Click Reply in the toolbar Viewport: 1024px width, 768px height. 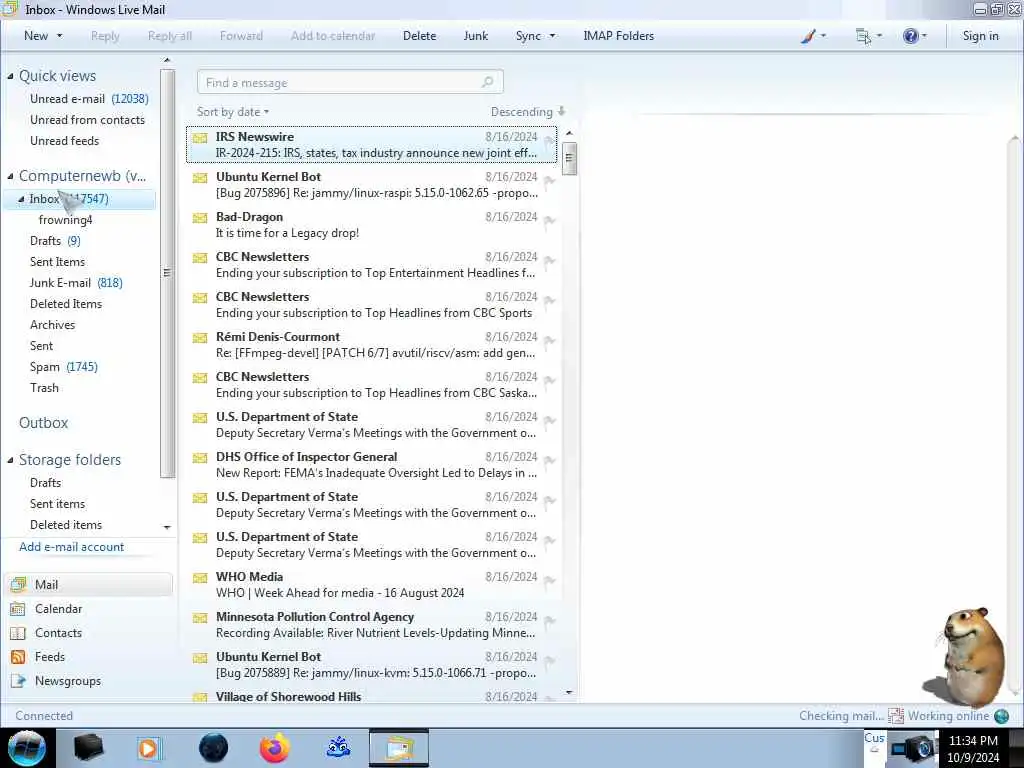point(105,36)
